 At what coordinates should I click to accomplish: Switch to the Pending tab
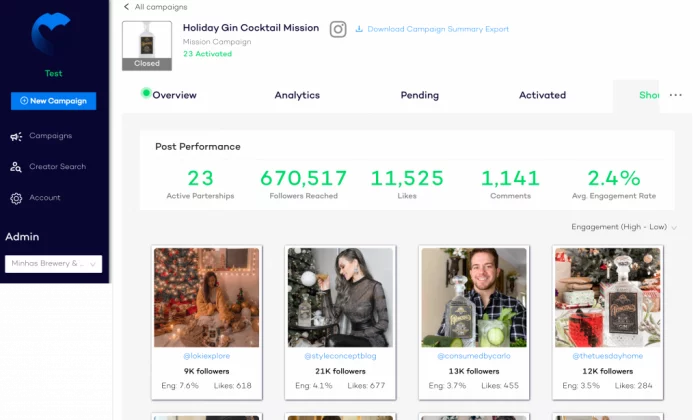[x=420, y=95]
